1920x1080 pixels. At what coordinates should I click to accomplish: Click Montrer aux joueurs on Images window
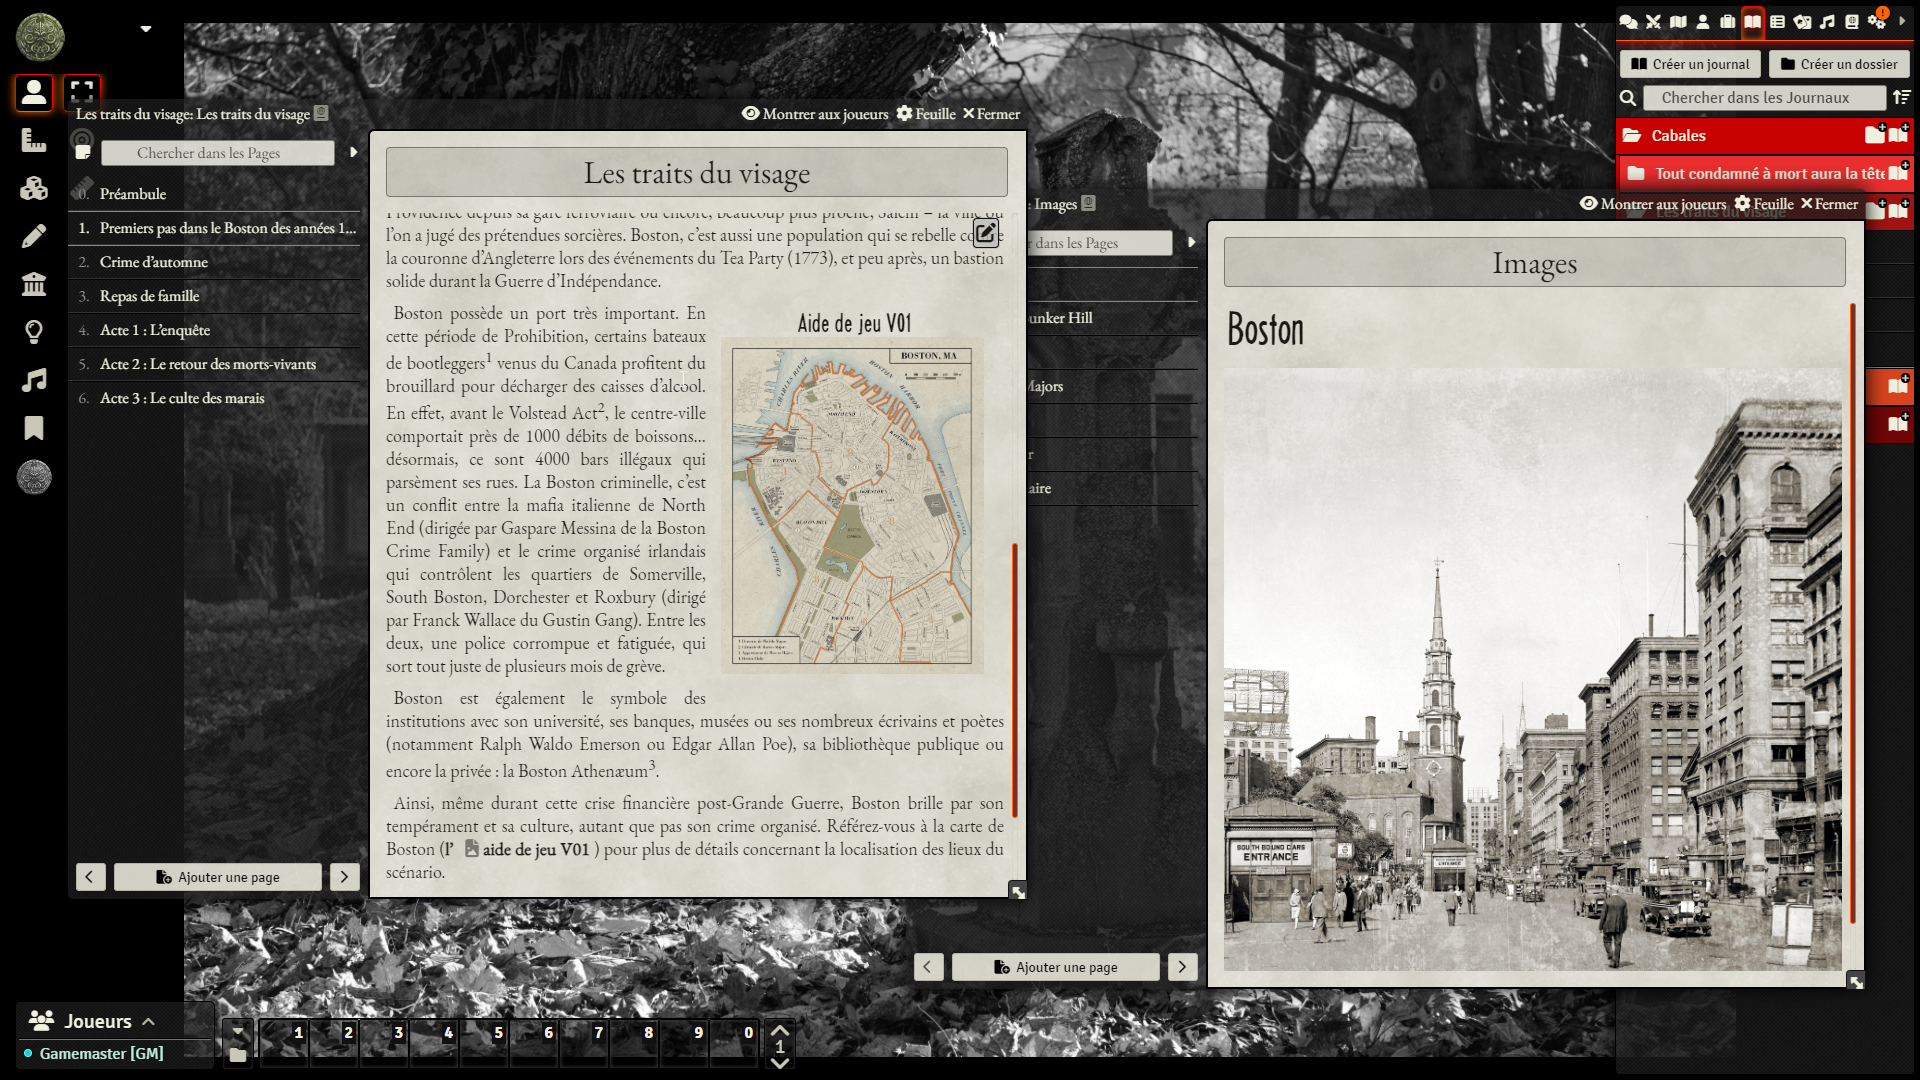(1653, 204)
